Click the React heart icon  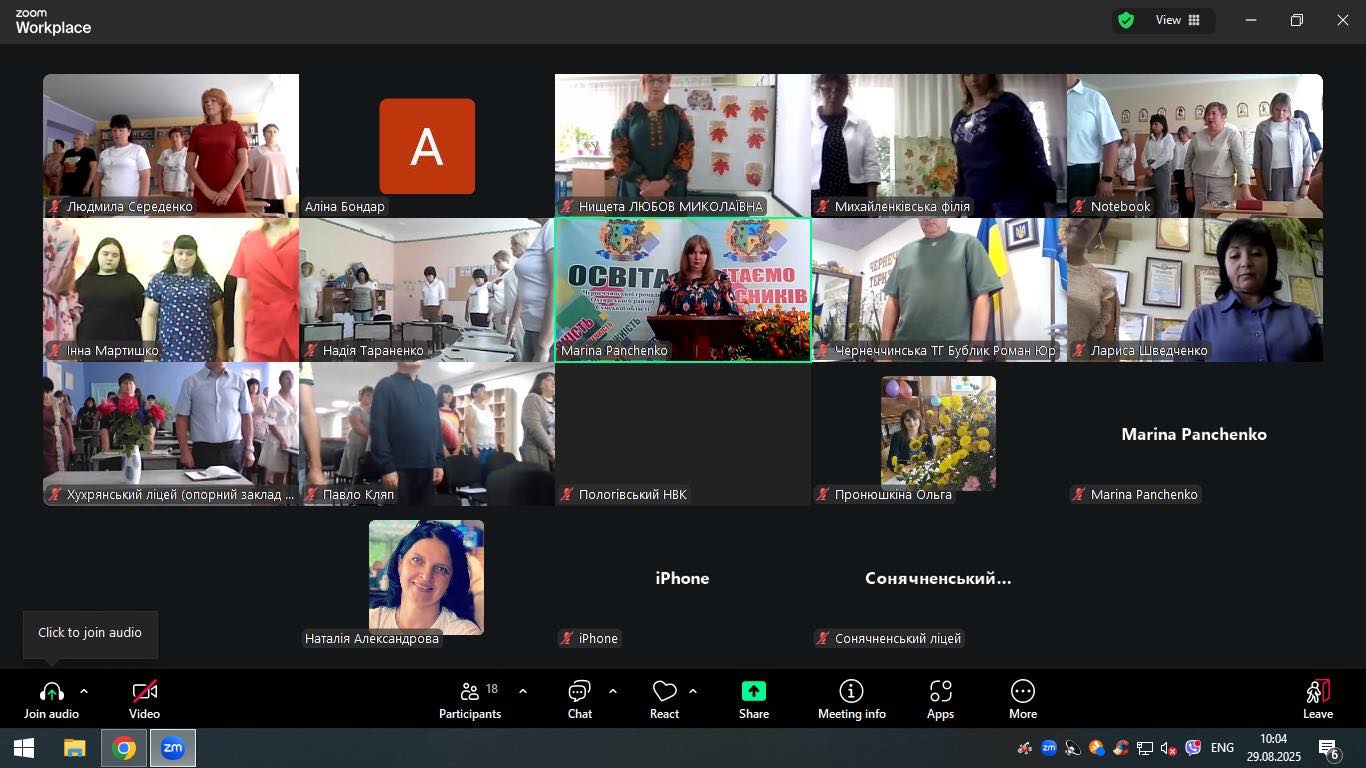[x=664, y=699]
